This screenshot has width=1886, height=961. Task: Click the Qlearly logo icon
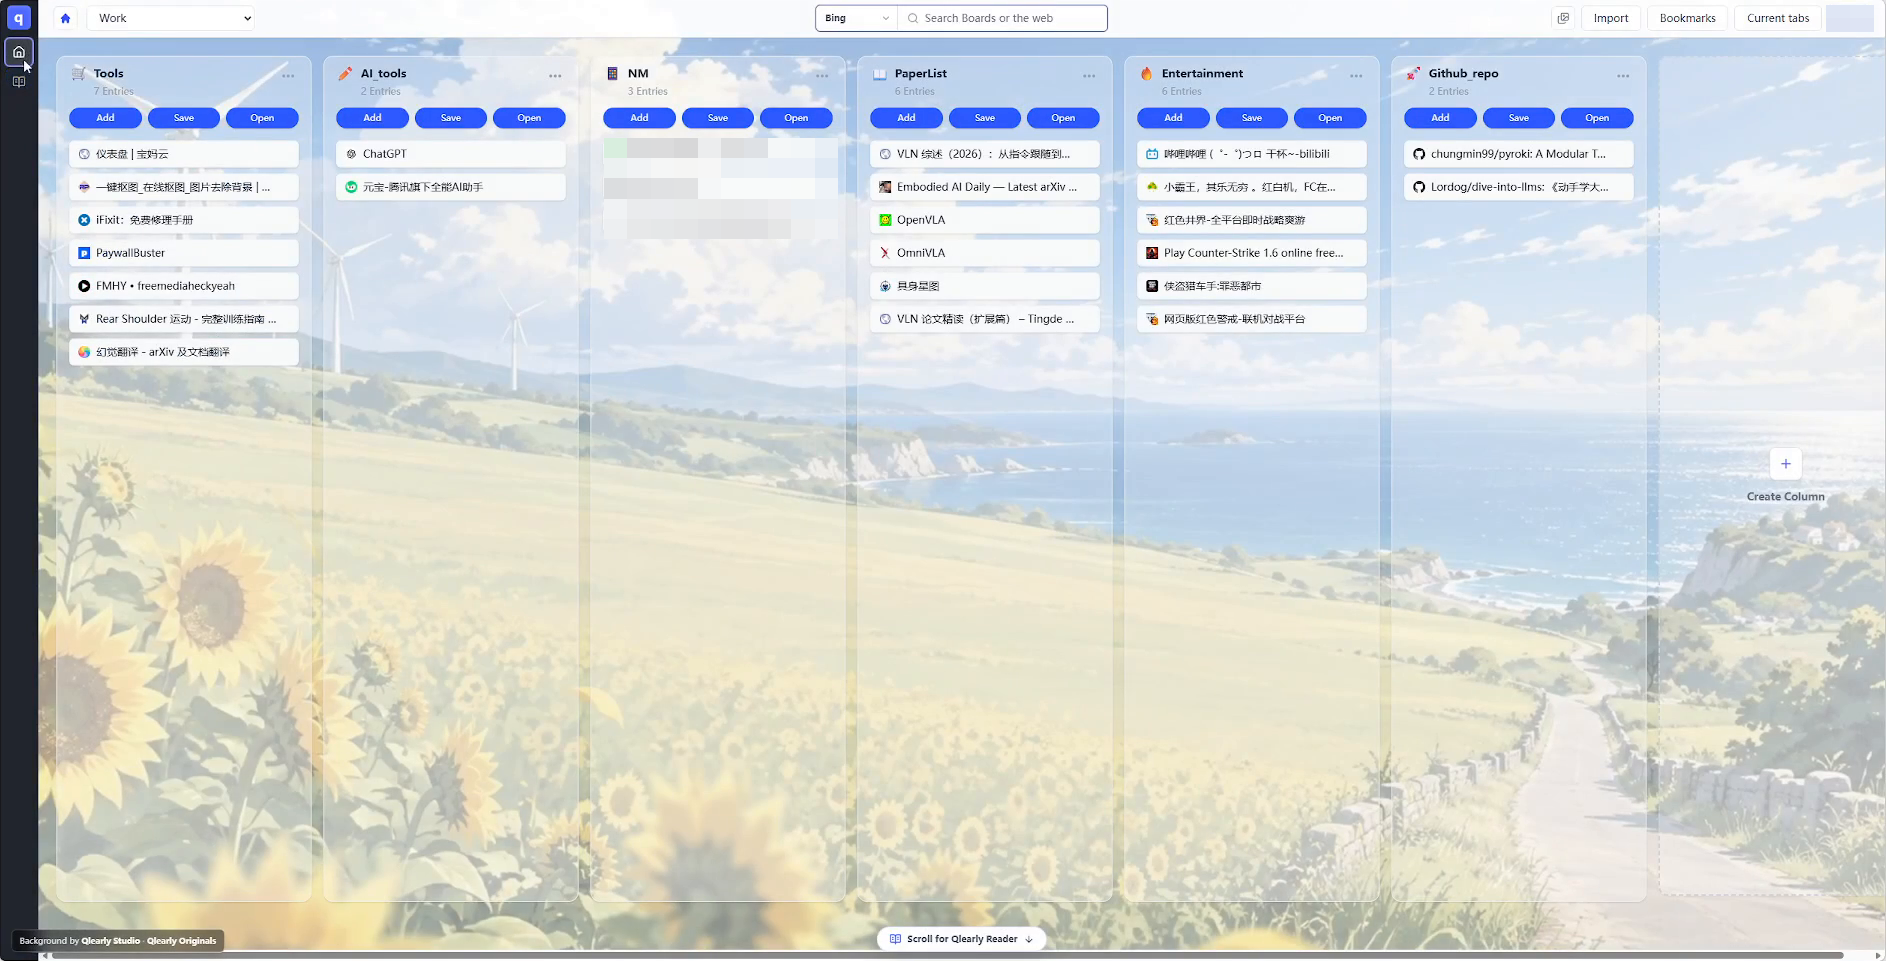pos(19,18)
